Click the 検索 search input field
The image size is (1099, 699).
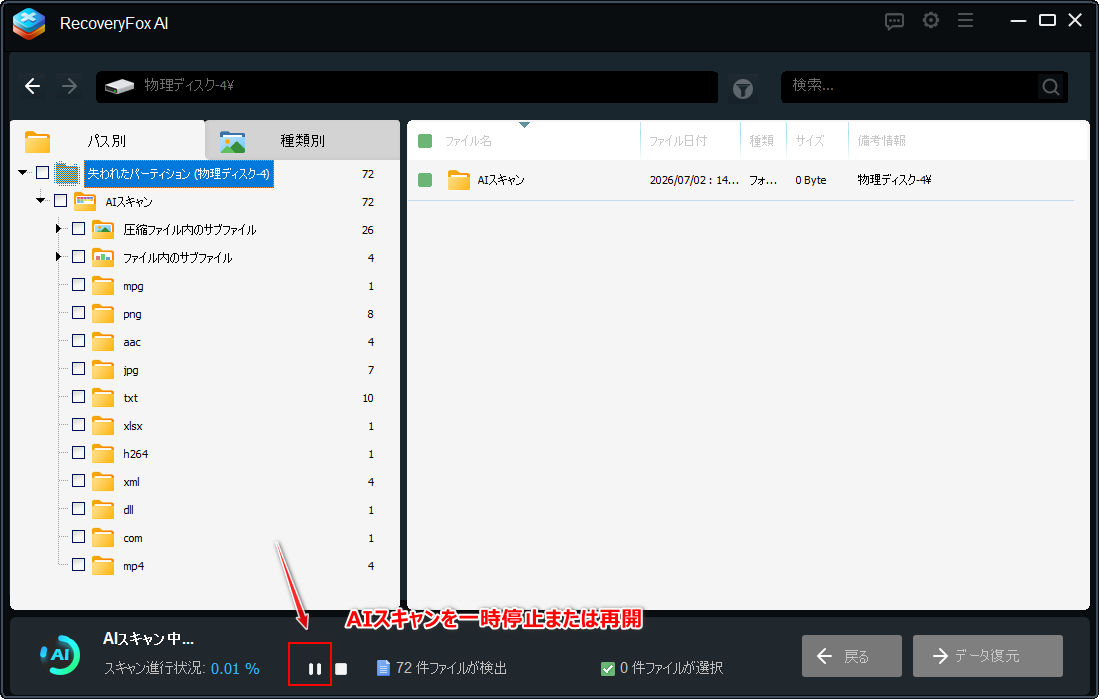coord(910,87)
